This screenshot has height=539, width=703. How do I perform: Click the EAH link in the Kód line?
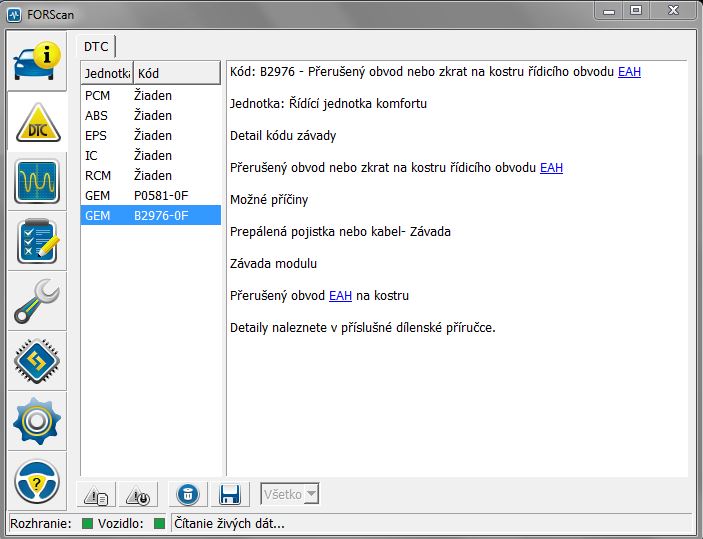click(629, 72)
